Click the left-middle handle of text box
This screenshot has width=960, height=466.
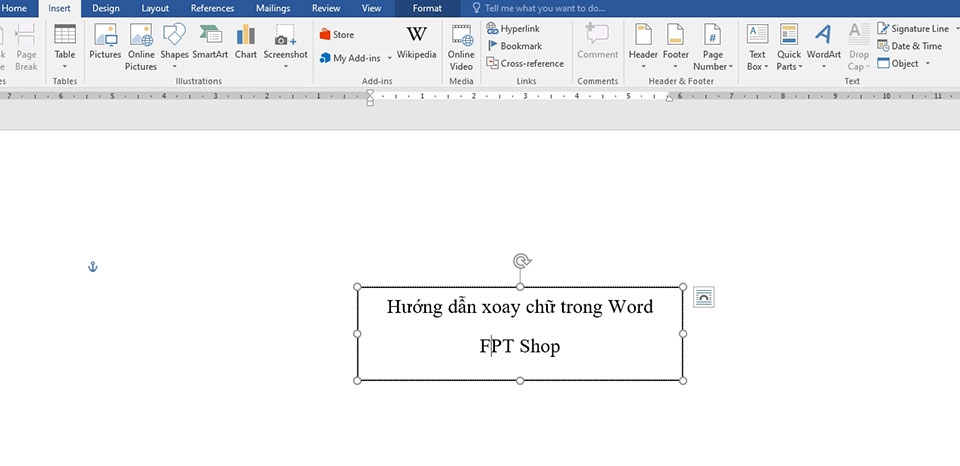pyautogui.click(x=358, y=334)
